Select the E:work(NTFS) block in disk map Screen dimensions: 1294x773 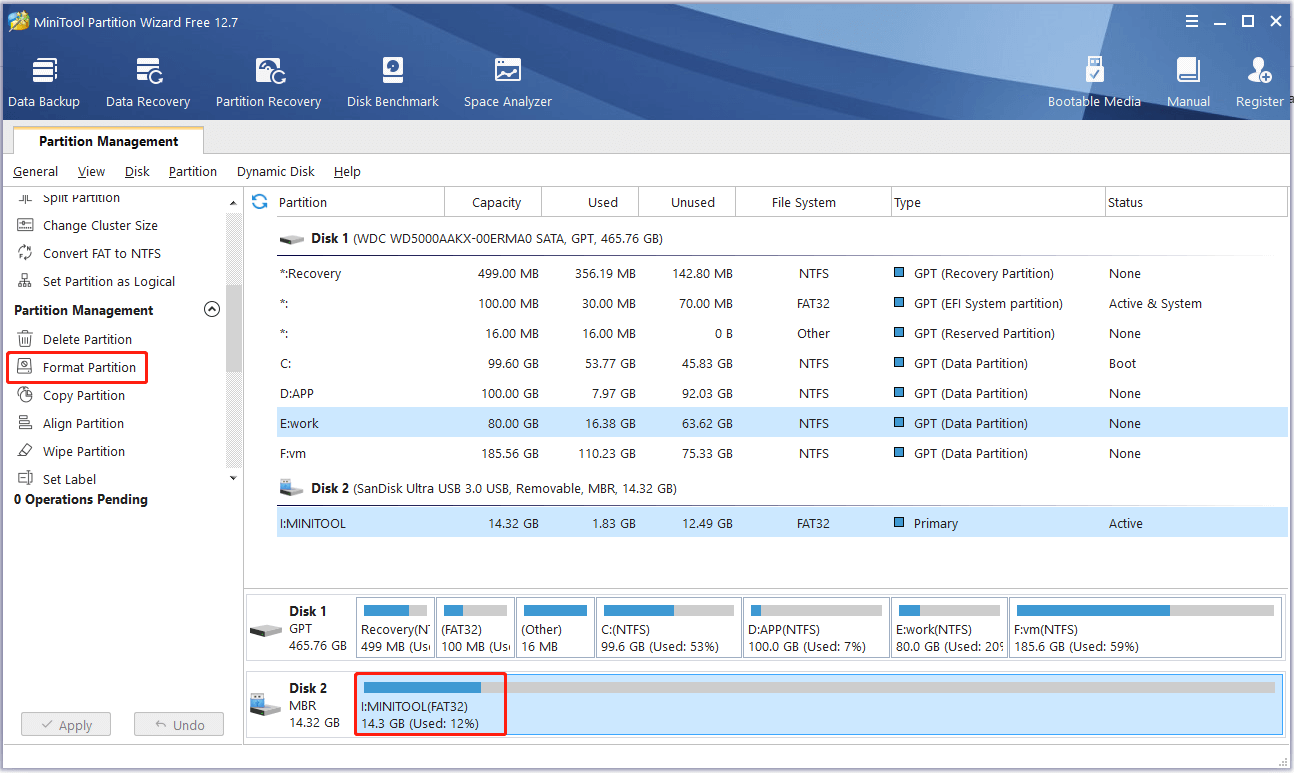(948, 627)
